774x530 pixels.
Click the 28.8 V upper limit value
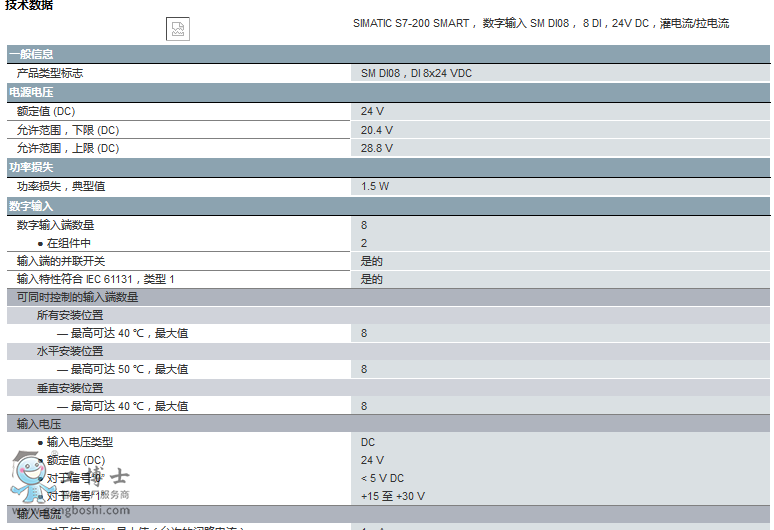pos(377,148)
